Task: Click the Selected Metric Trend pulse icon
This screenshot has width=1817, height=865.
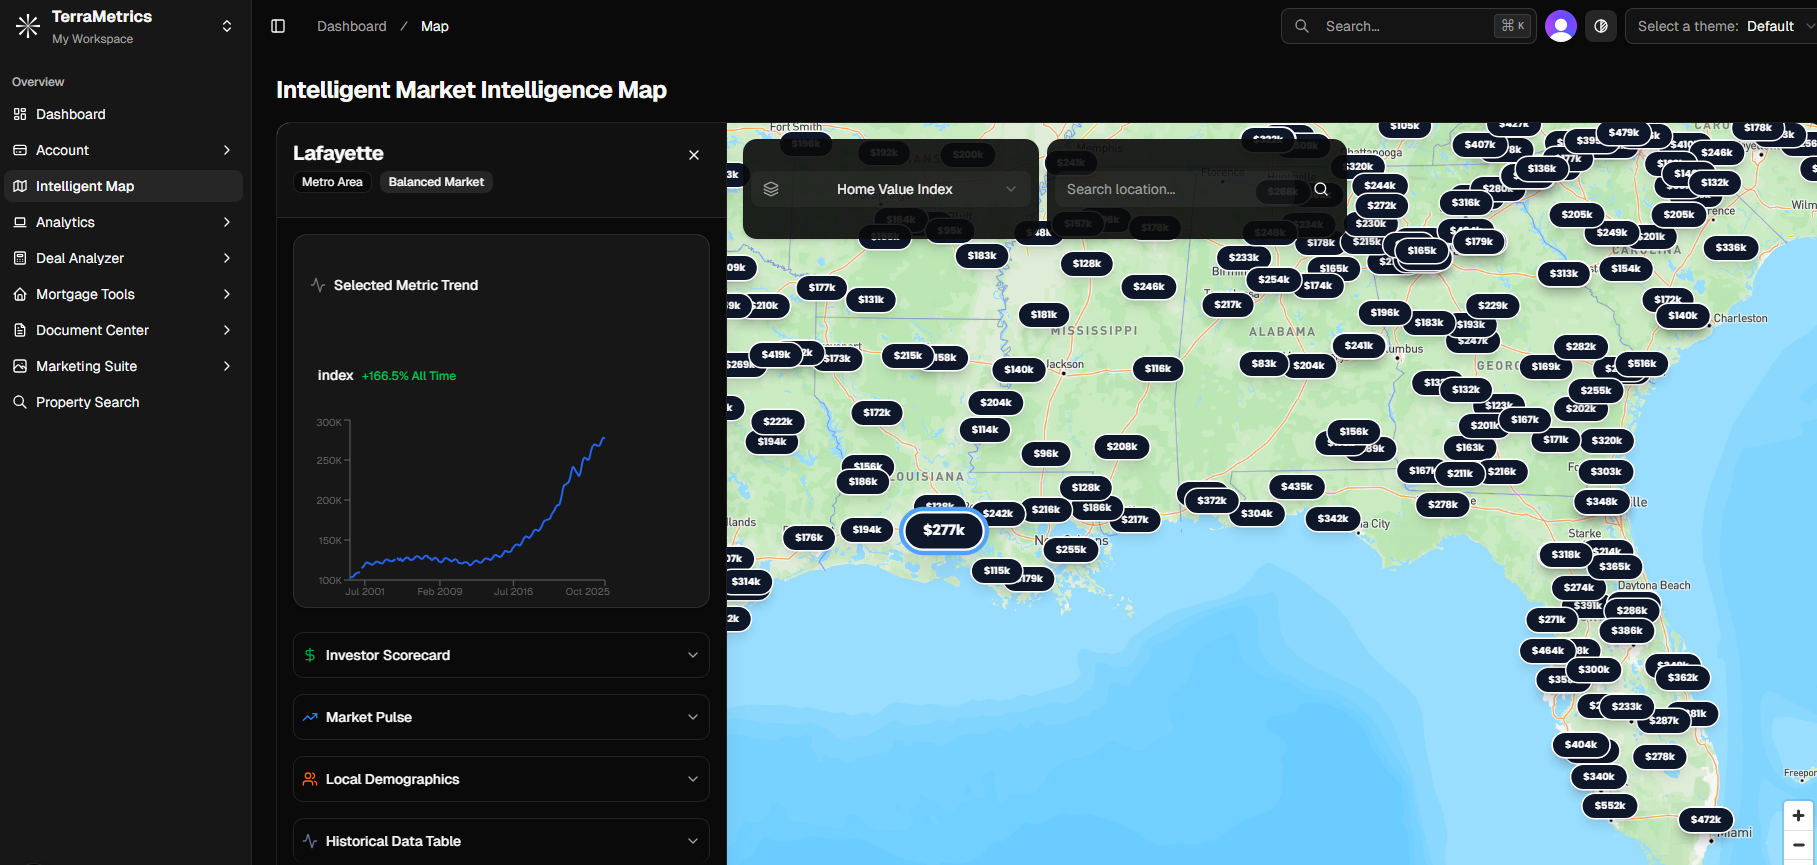Action: 318,285
